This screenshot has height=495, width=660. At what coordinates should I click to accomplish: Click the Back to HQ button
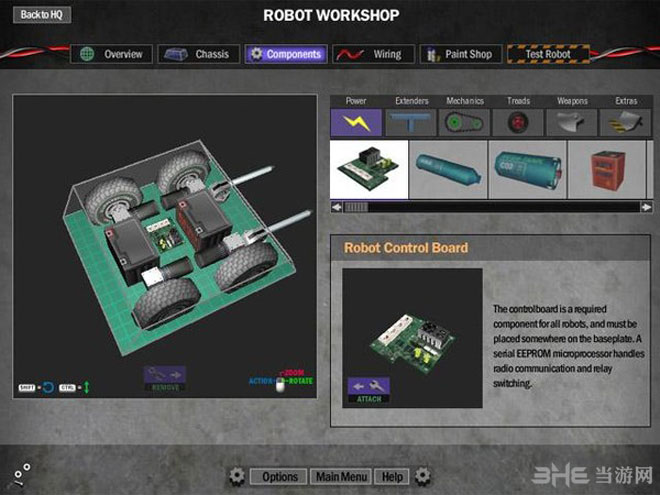(41, 15)
